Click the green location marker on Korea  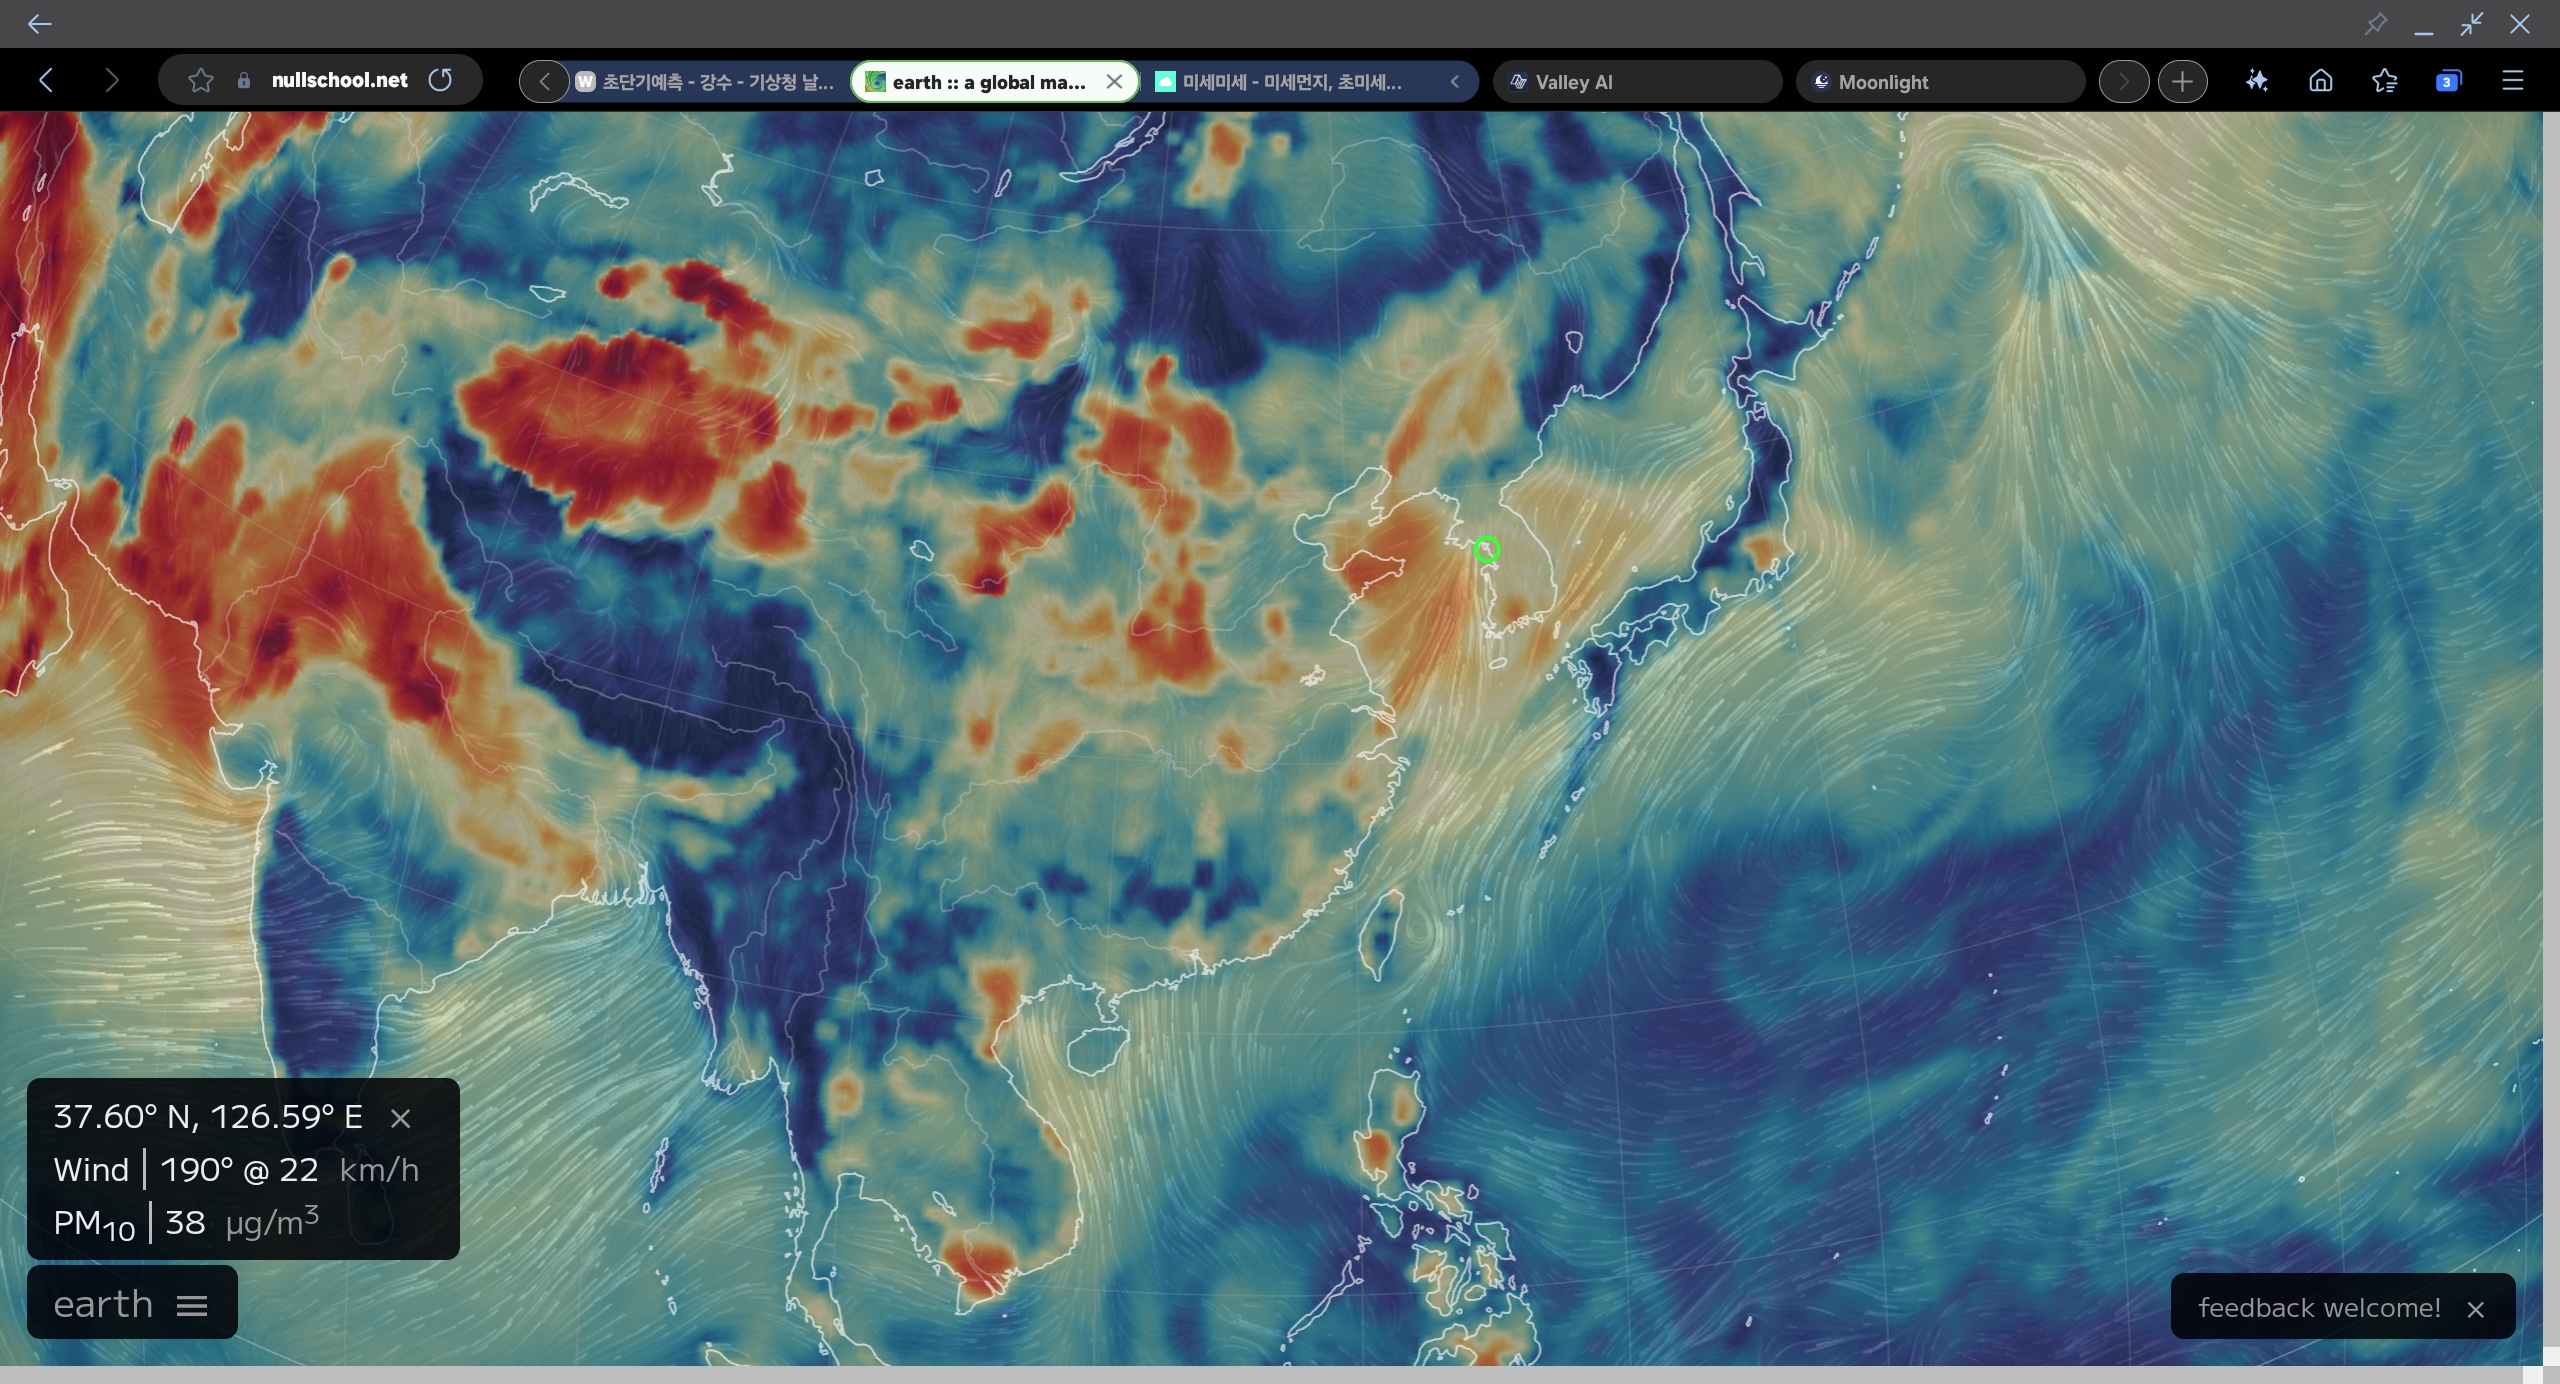click(x=1487, y=549)
